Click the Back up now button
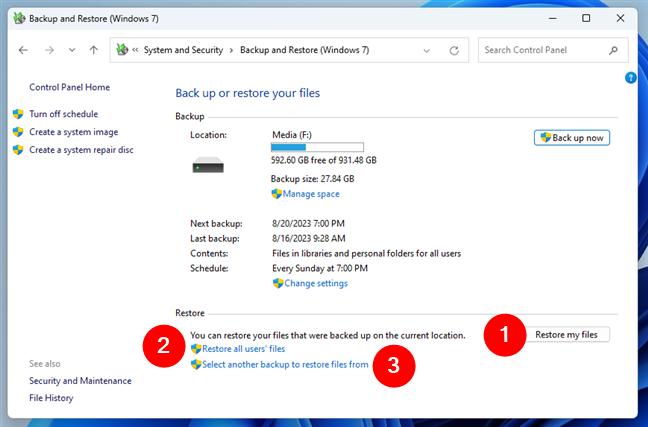Screen dimensions: 648x427 pyautogui.click(x=572, y=138)
